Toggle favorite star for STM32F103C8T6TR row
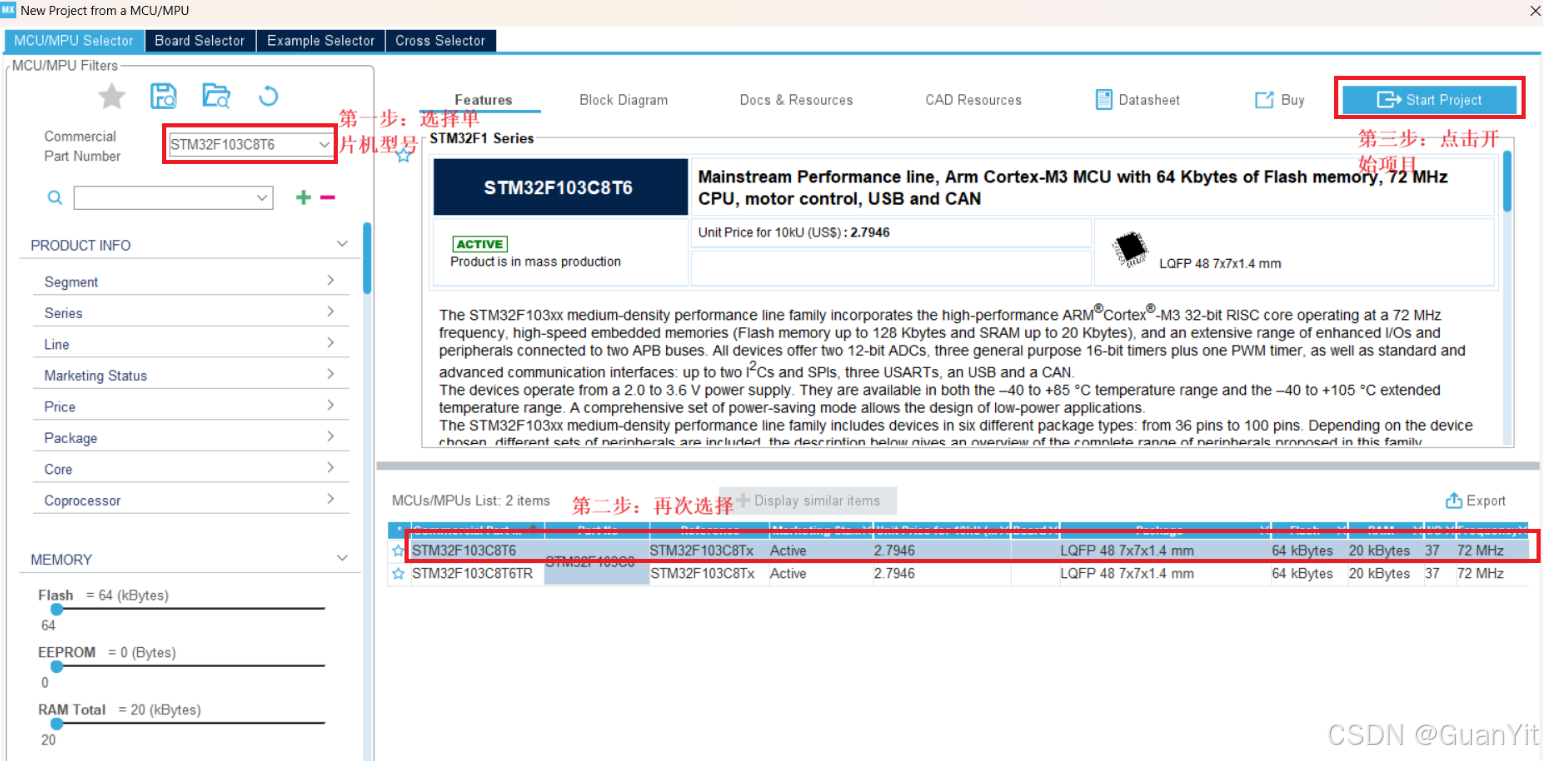This screenshot has width=1543, height=761. pos(399,574)
